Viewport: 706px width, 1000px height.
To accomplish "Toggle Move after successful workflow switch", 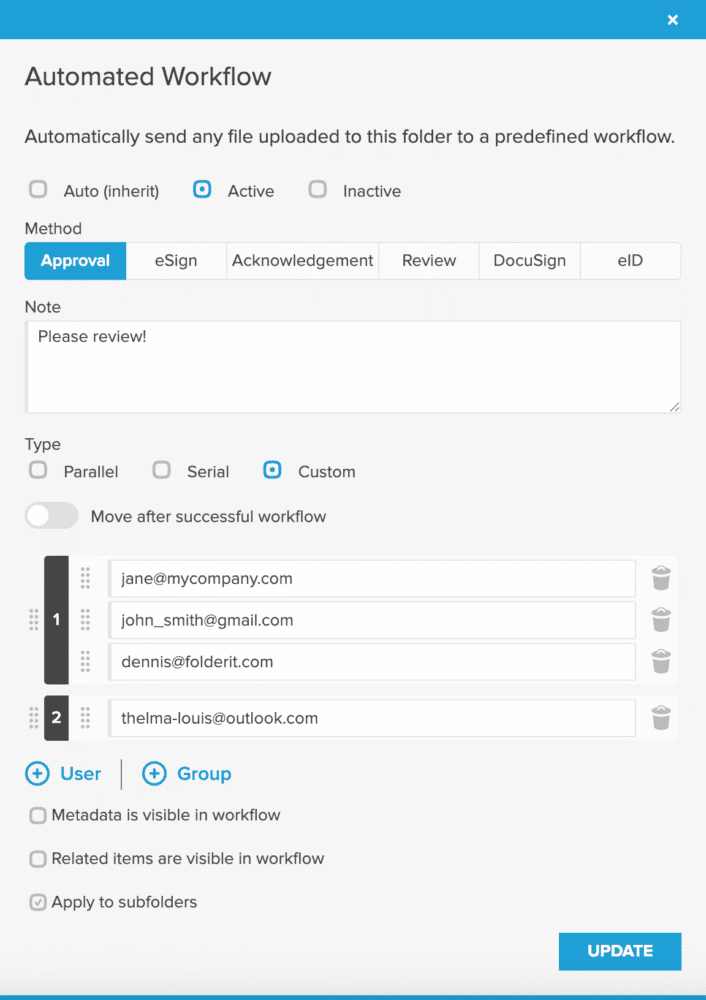I will (52, 516).
